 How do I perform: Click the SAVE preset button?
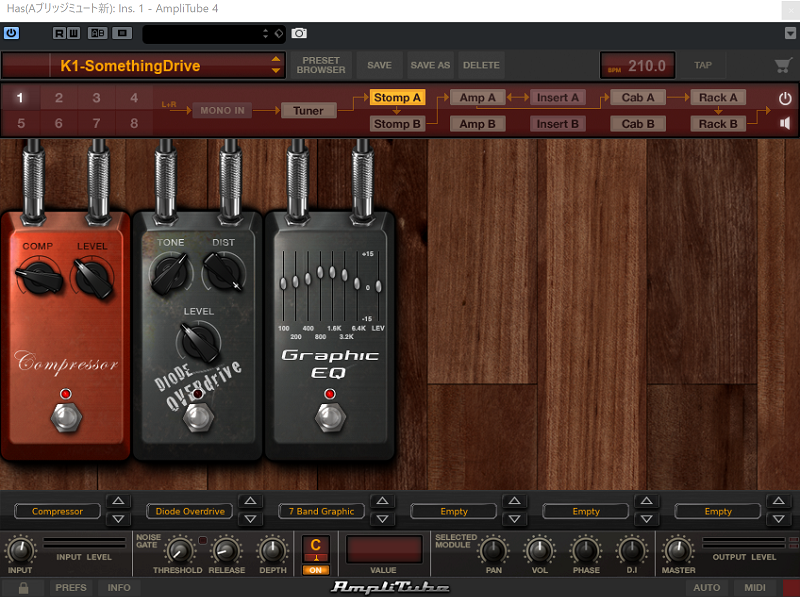pos(379,65)
